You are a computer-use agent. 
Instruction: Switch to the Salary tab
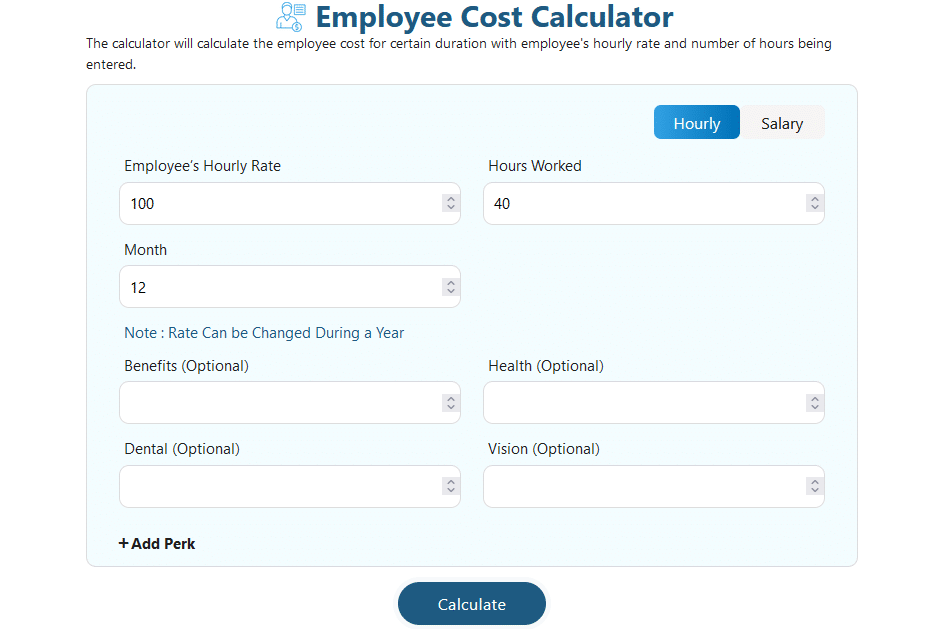click(782, 122)
